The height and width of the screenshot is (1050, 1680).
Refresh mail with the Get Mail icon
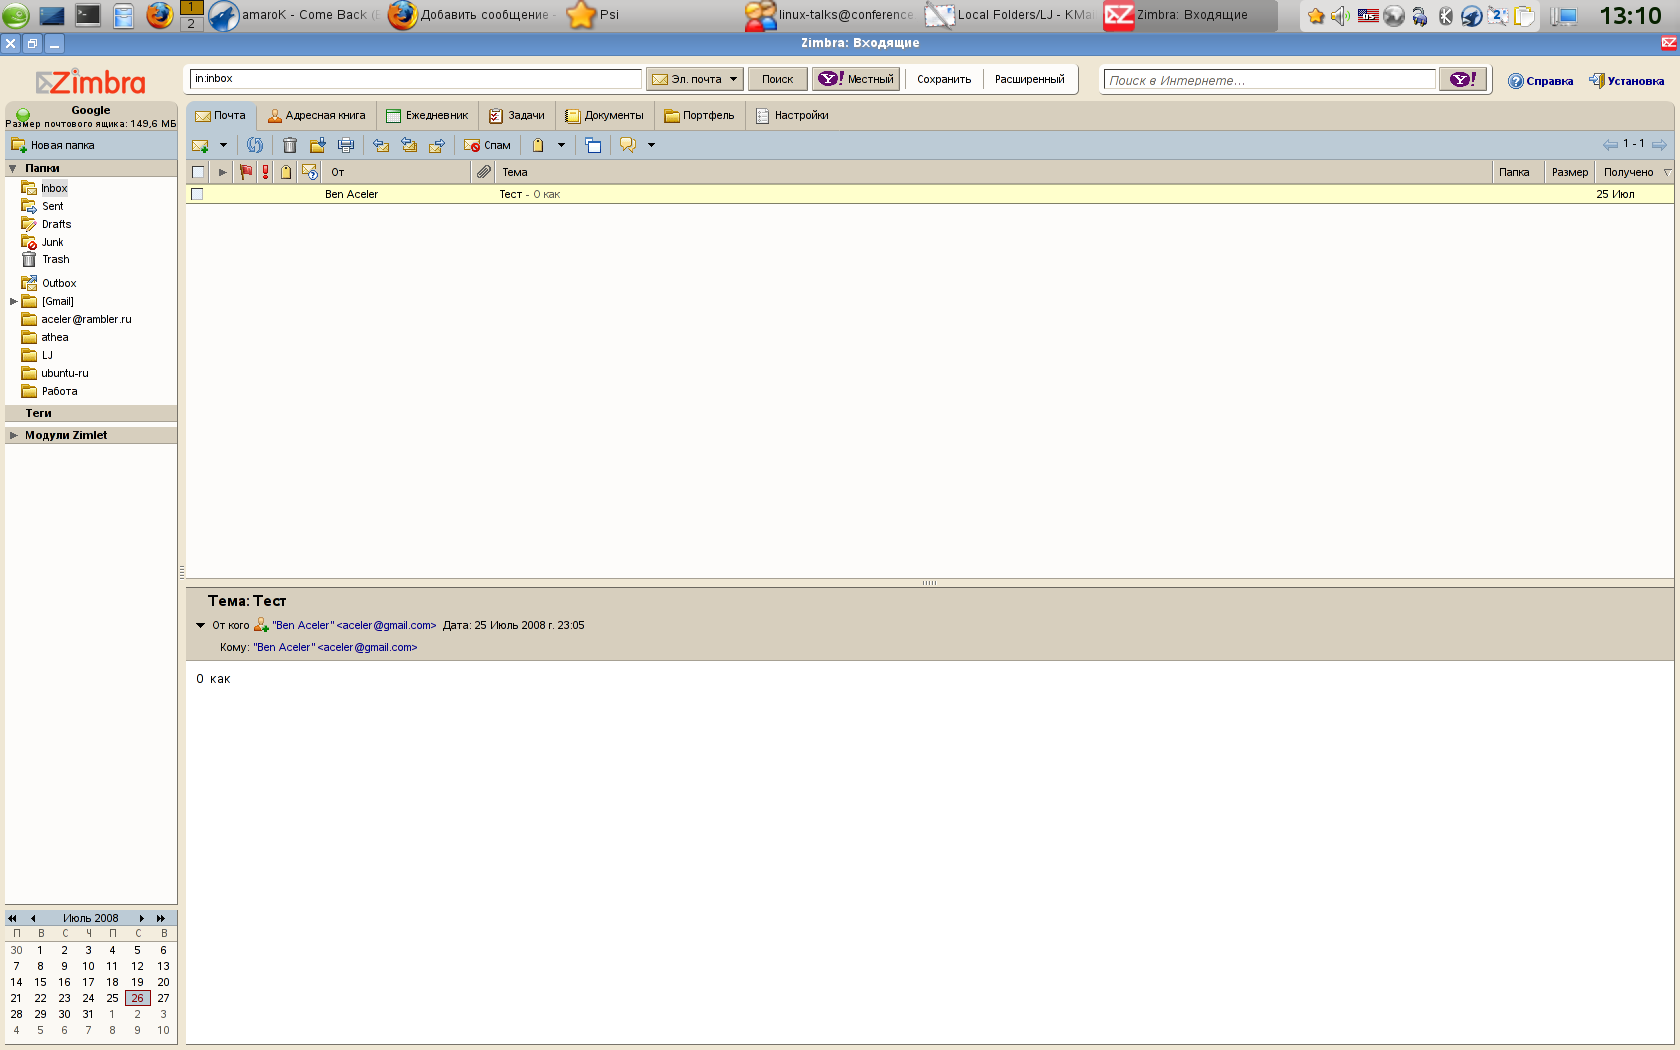[x=255, y=145]
